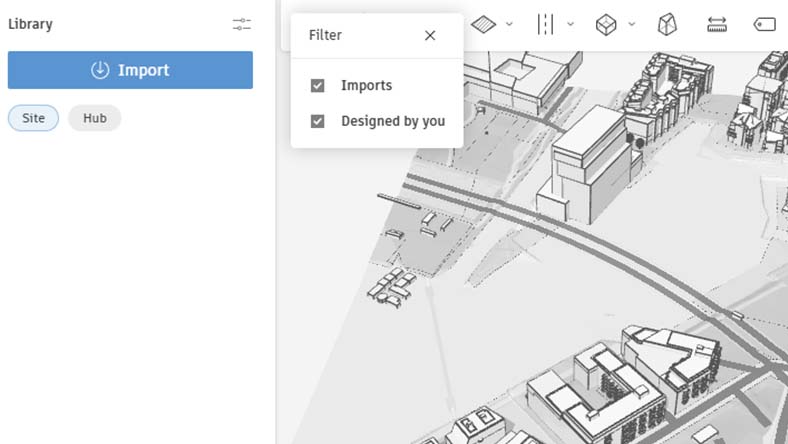Open the Library filter settings icon

click(242, 24)
